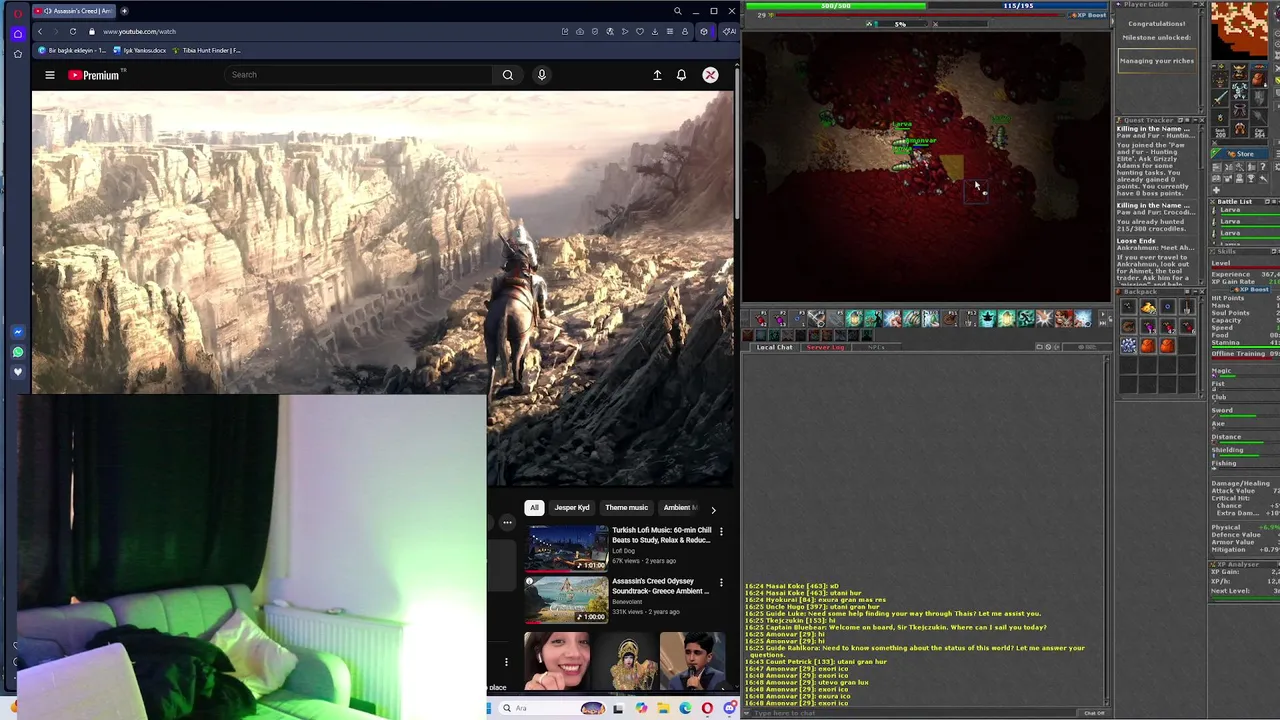Viewport: 1280px width, 720px height.
Task: Go to YouTube Premium home logo
Action: [93, 75]
